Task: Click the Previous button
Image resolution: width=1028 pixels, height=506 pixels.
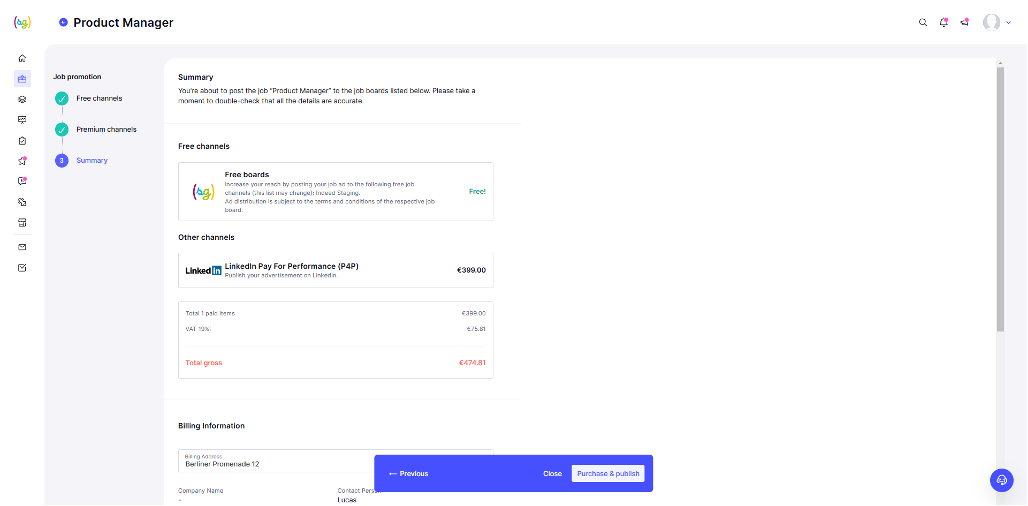Action: click(x=408, y=473)
